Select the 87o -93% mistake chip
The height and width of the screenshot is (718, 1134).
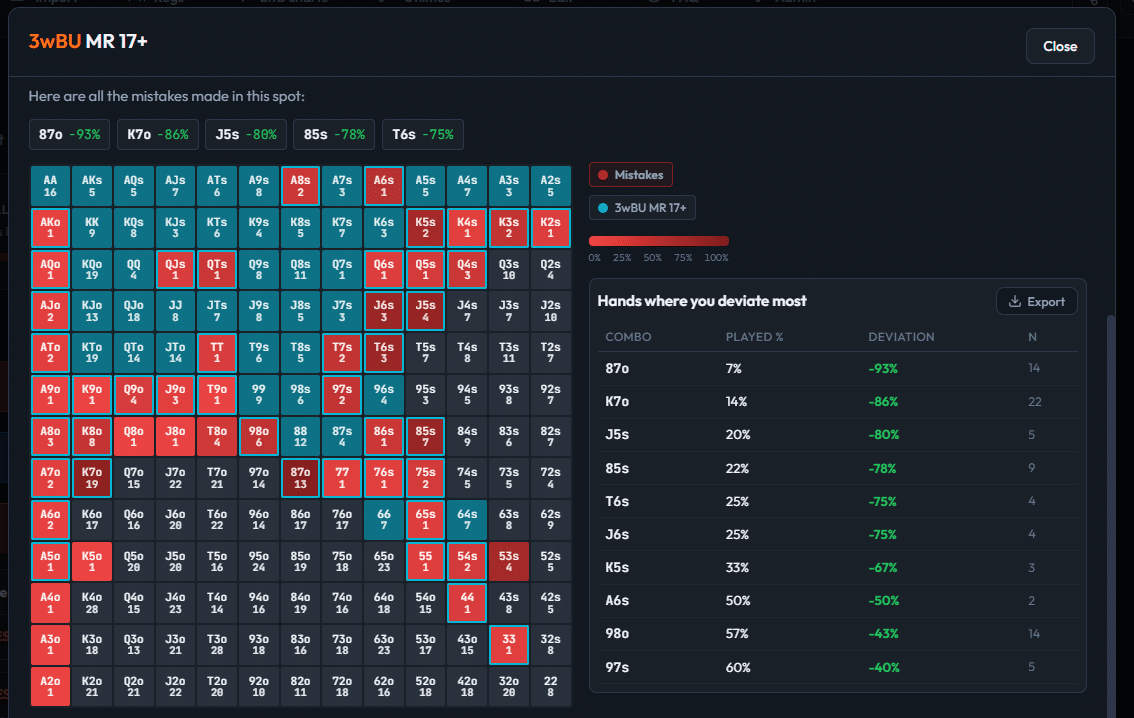click(69, 134)
